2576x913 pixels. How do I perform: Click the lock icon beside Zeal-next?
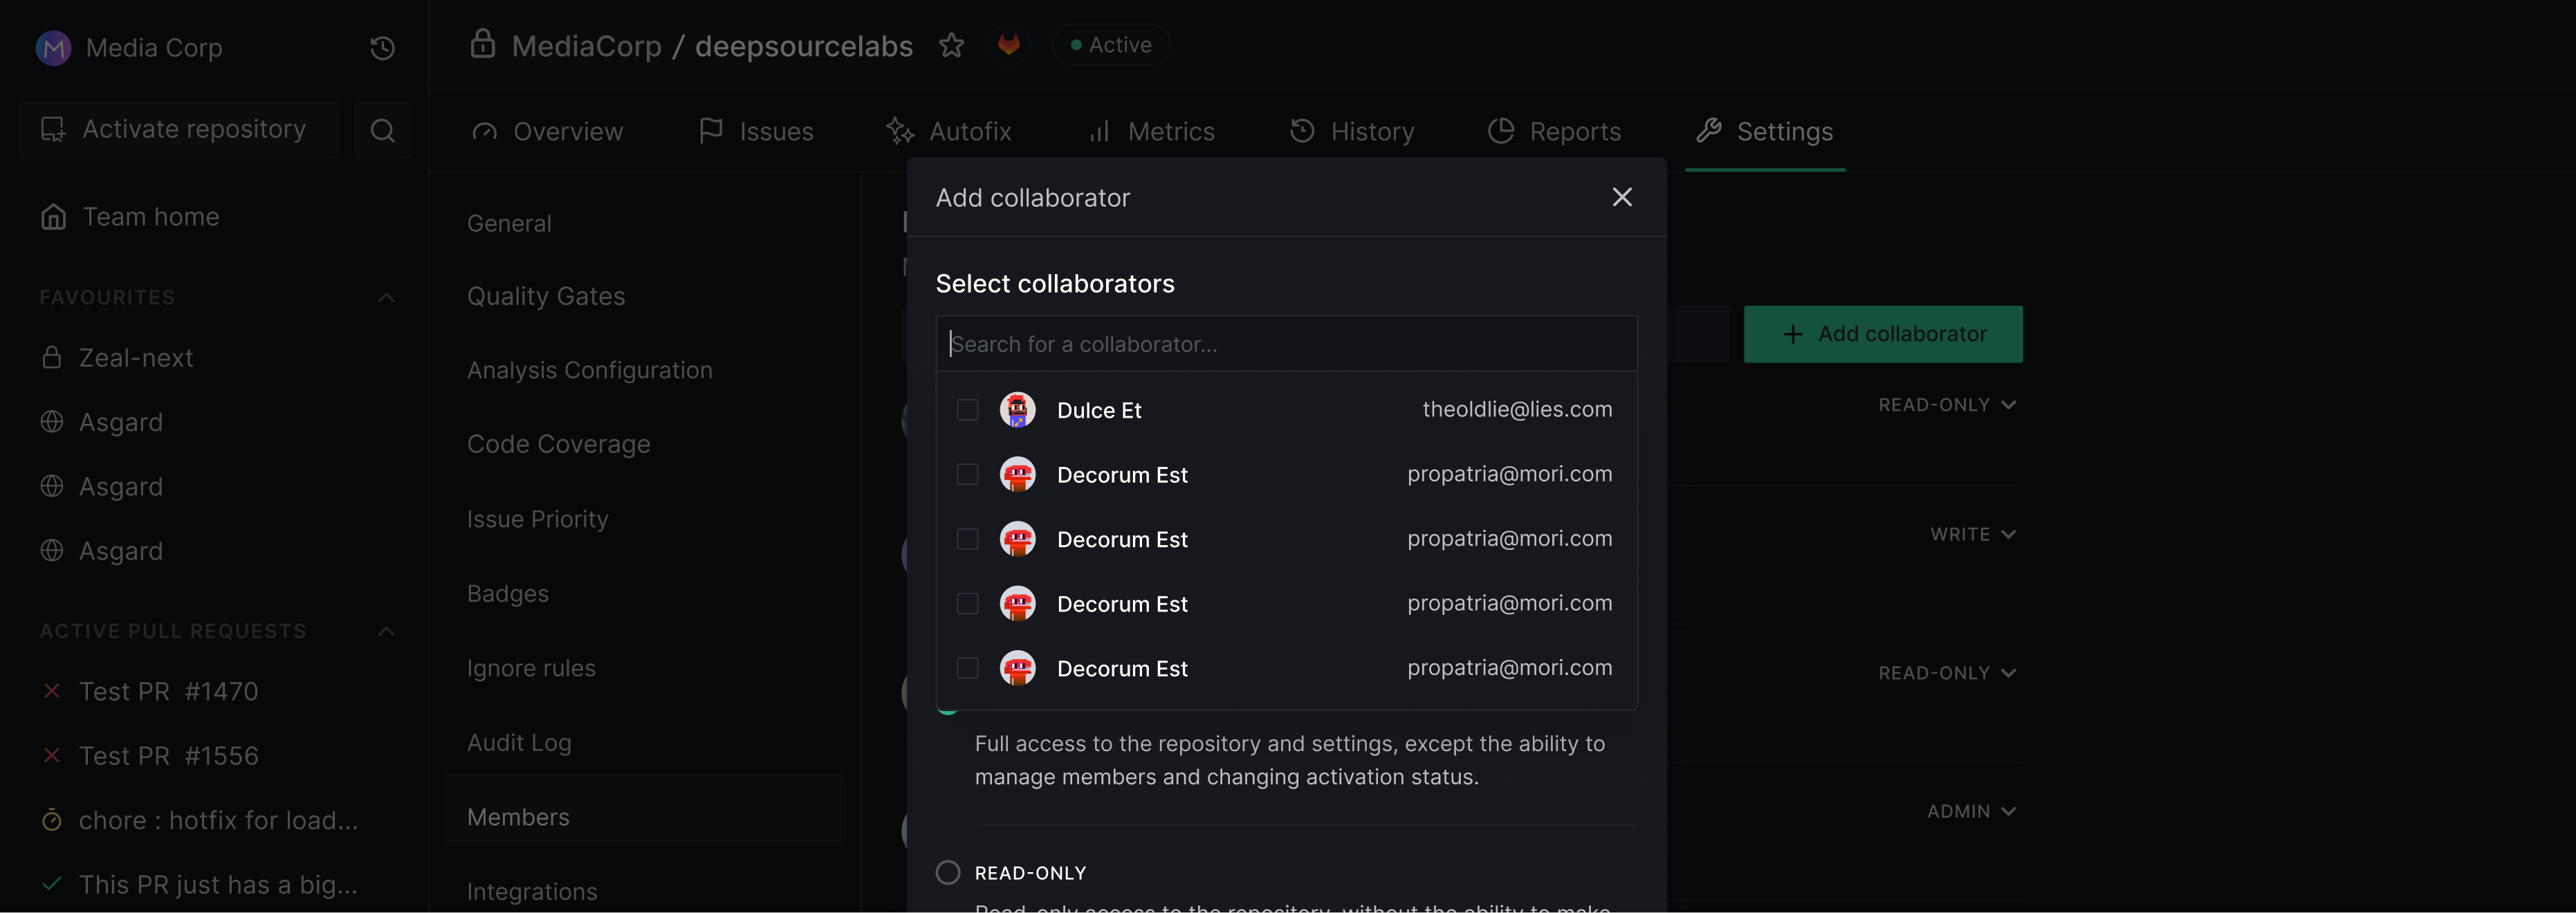point(52,357)
